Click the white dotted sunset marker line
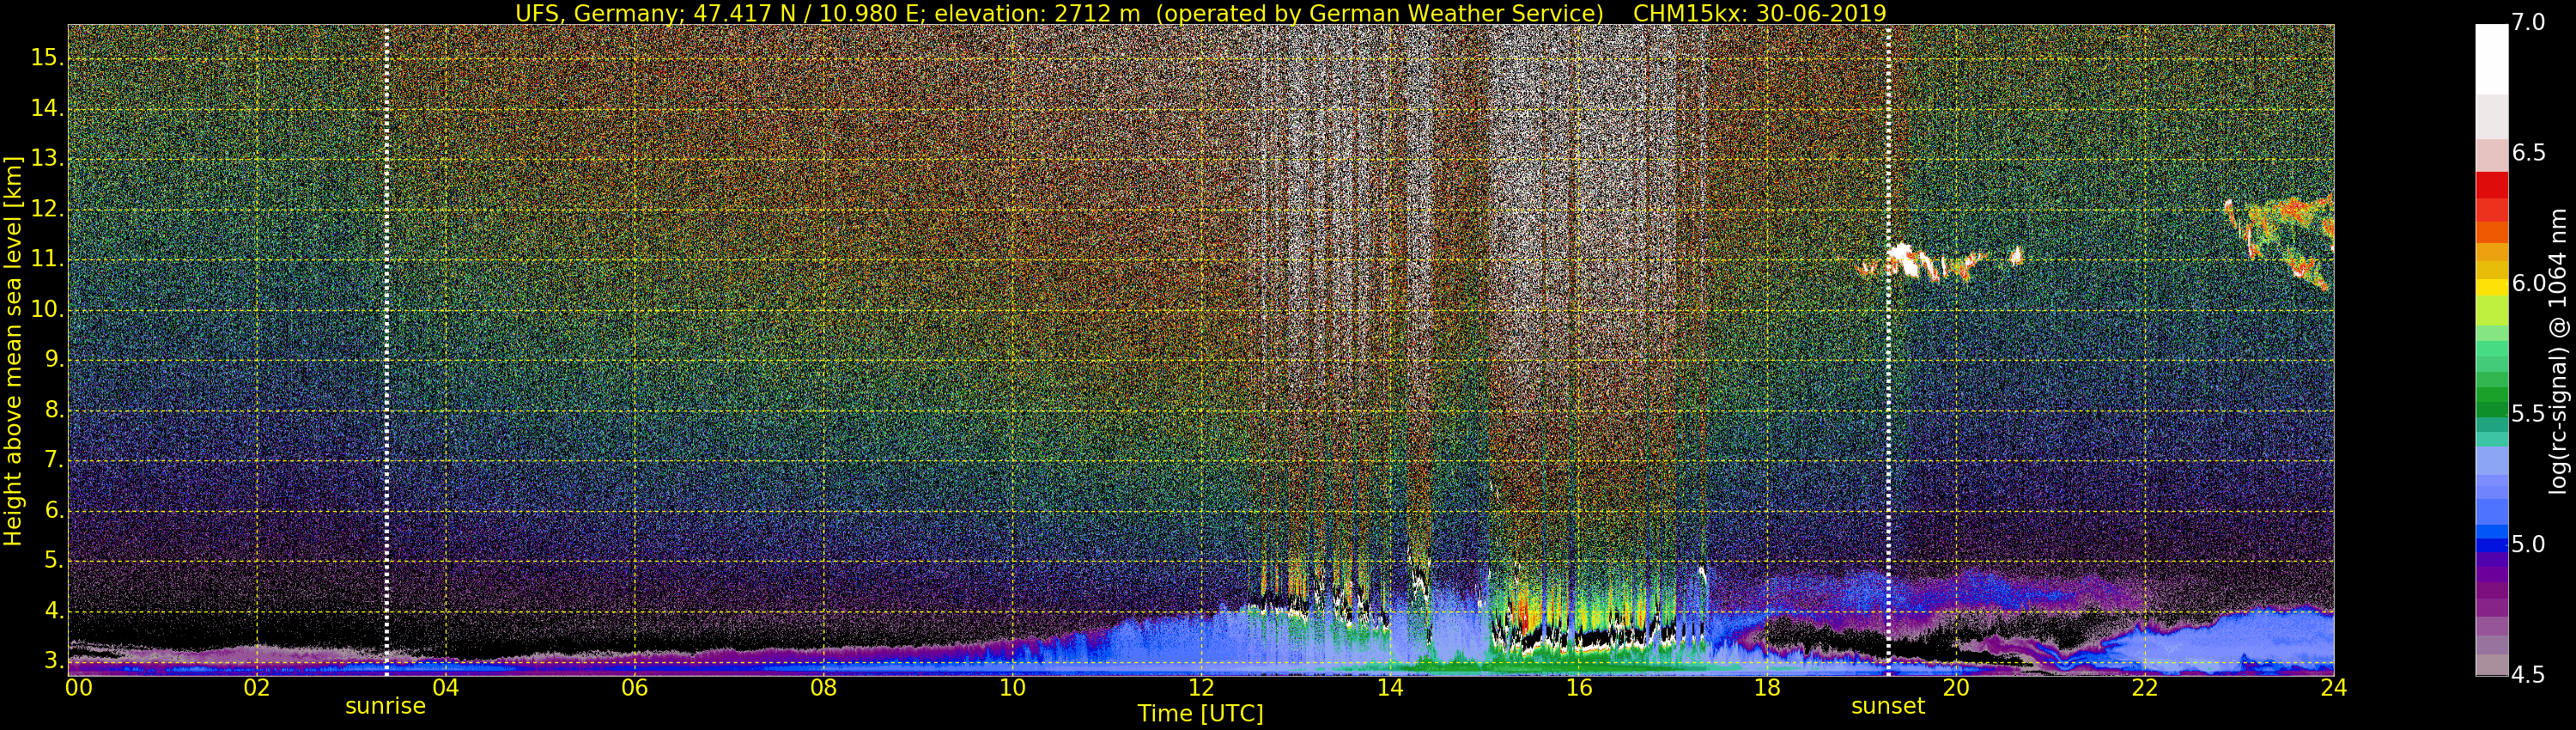 pos(1888,350)
